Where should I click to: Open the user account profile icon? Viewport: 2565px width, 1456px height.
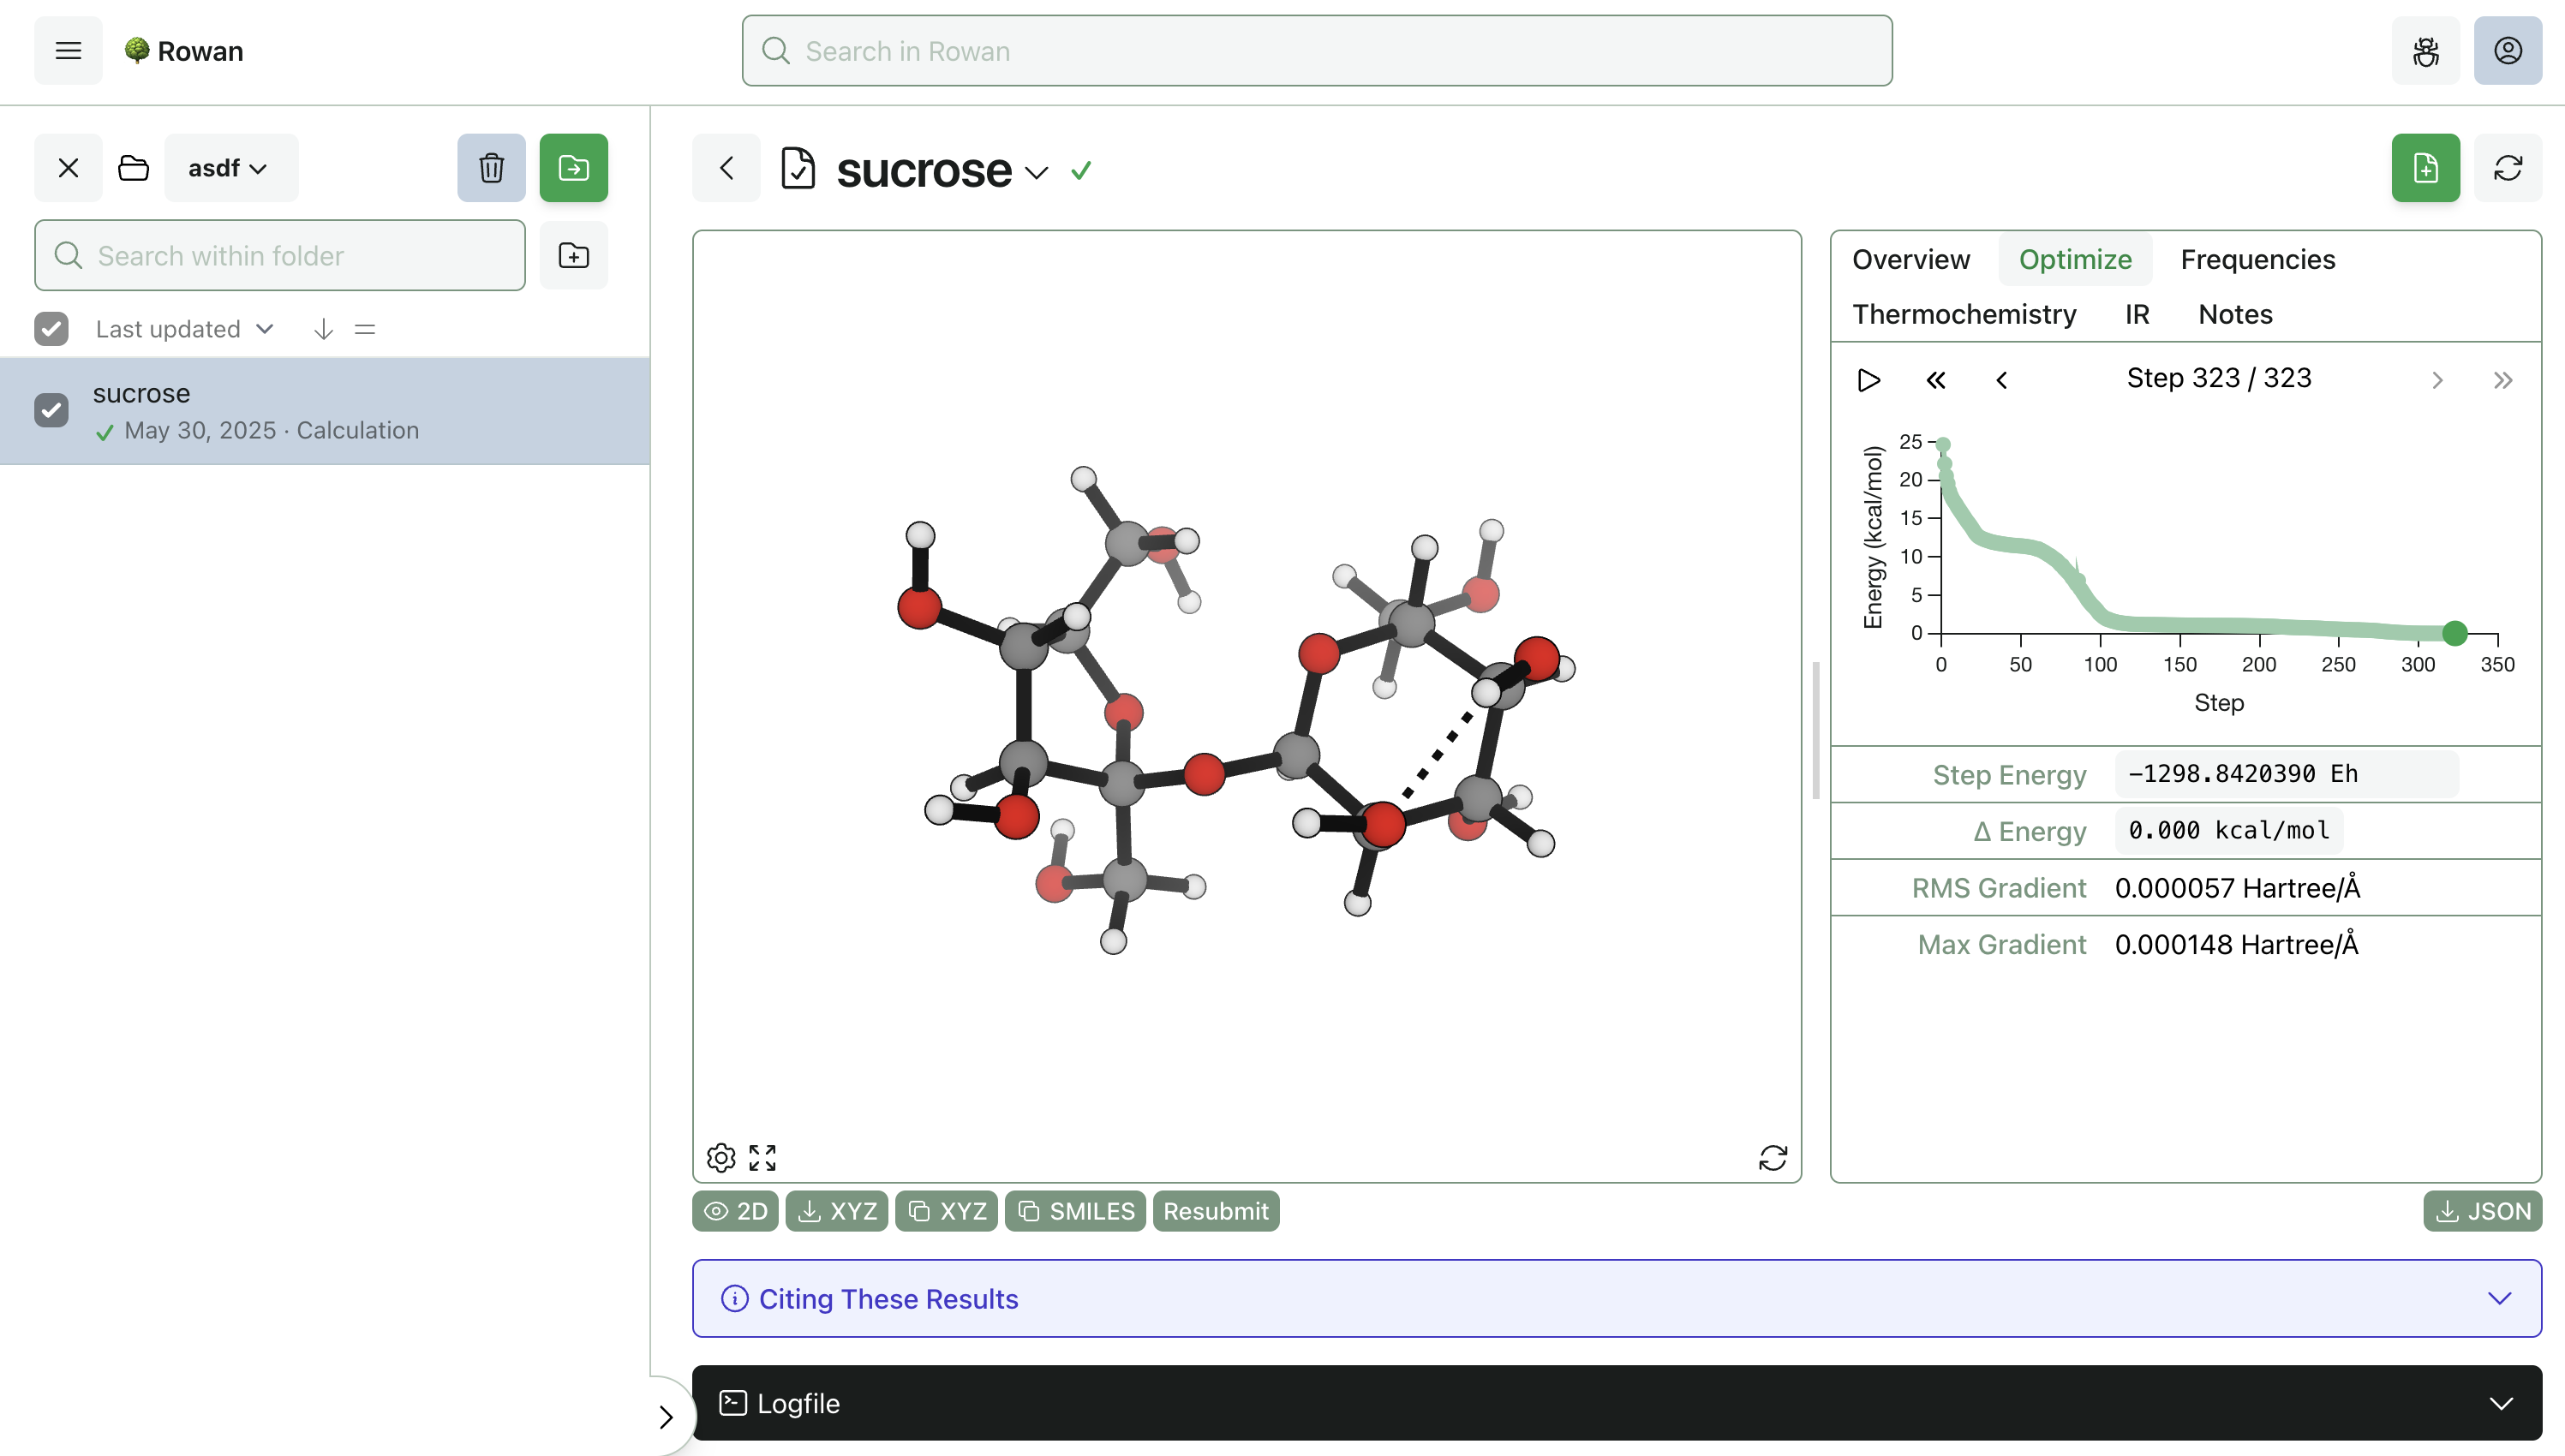(2507, 51)
